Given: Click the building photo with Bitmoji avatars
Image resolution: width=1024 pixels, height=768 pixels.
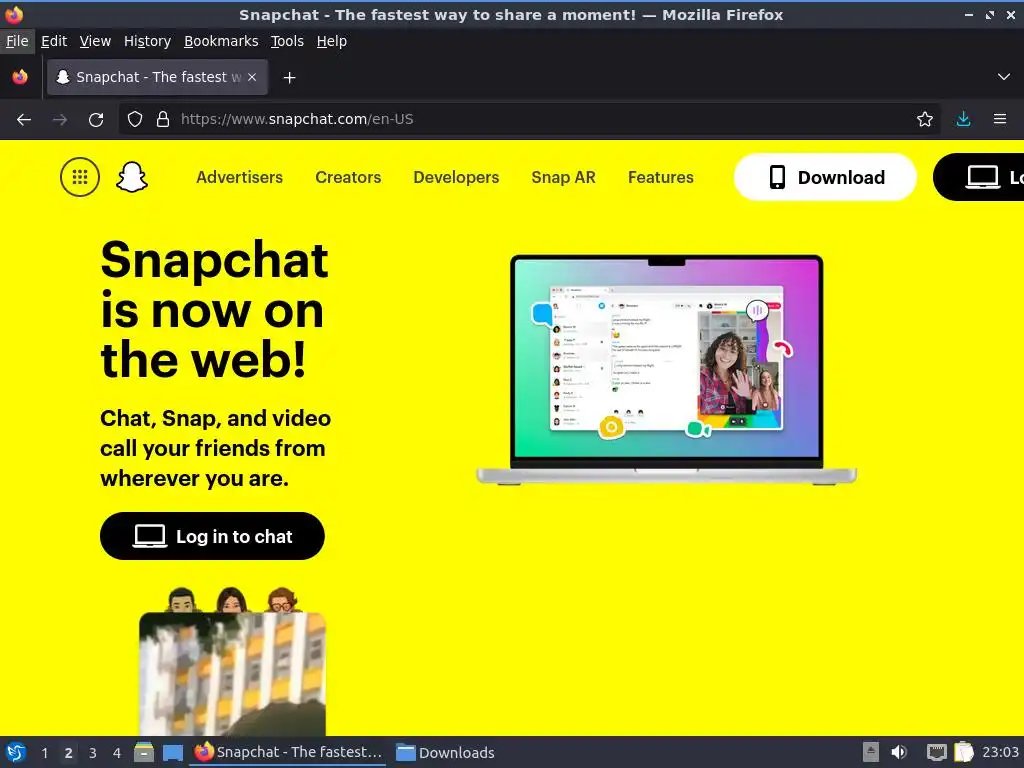Looking at the screenshot, I should pyautogui.click(x=232, y=661).
